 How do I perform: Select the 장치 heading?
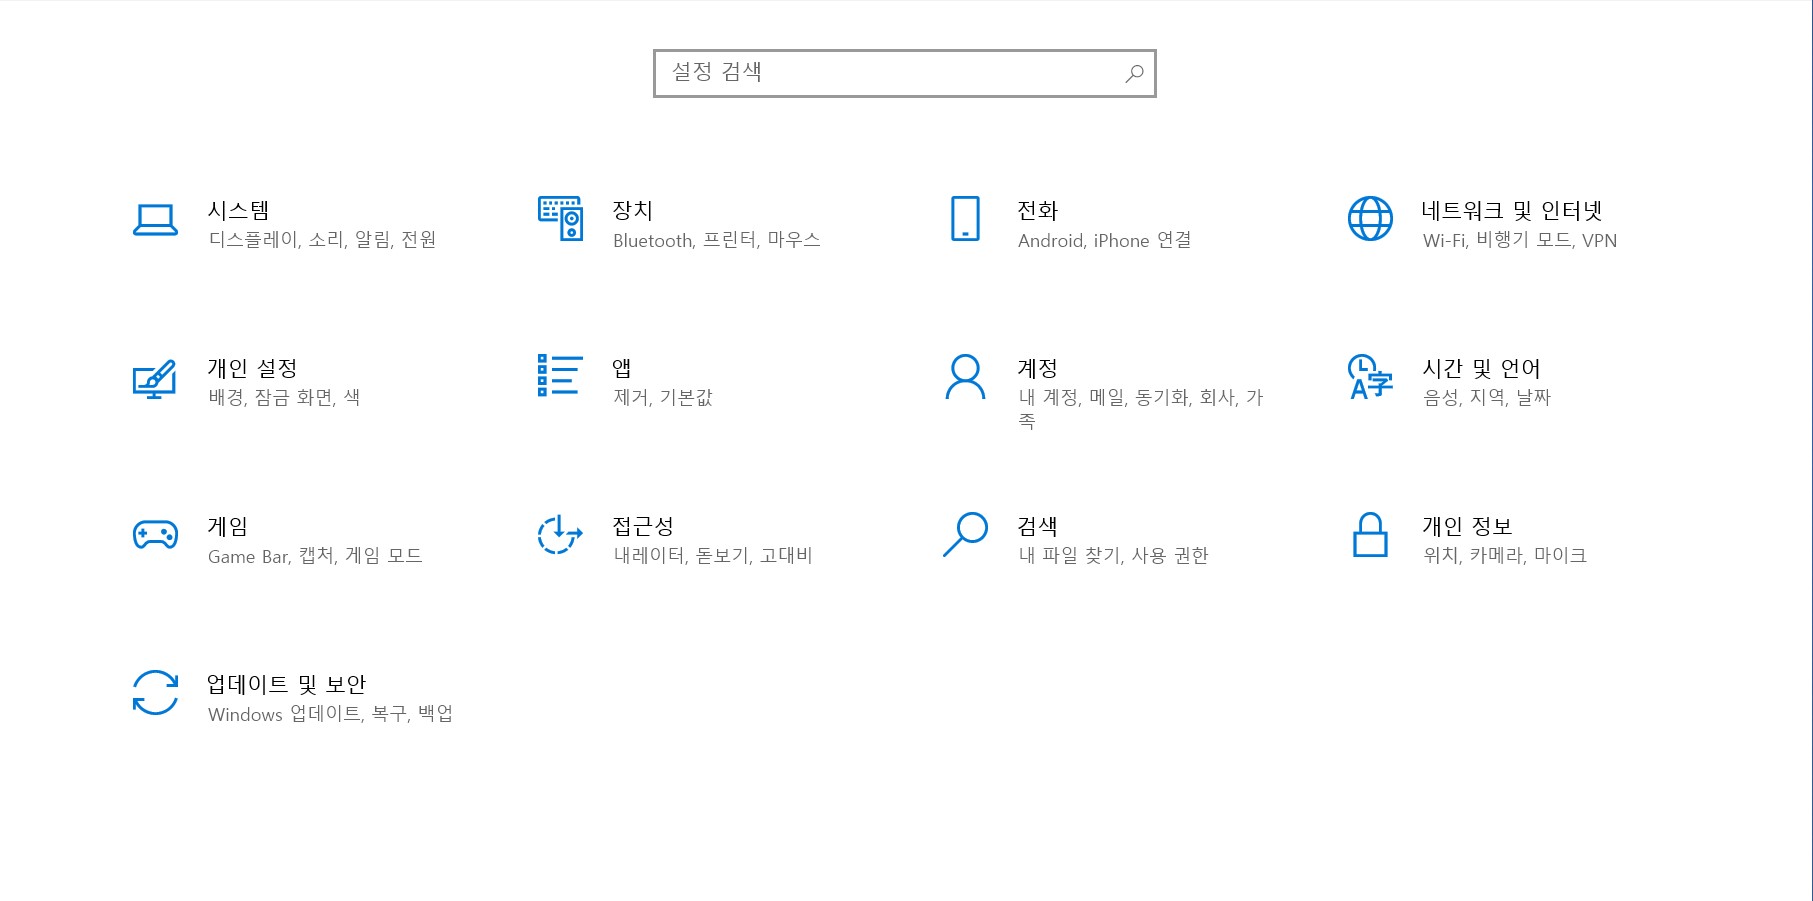[x=632, y=211]
